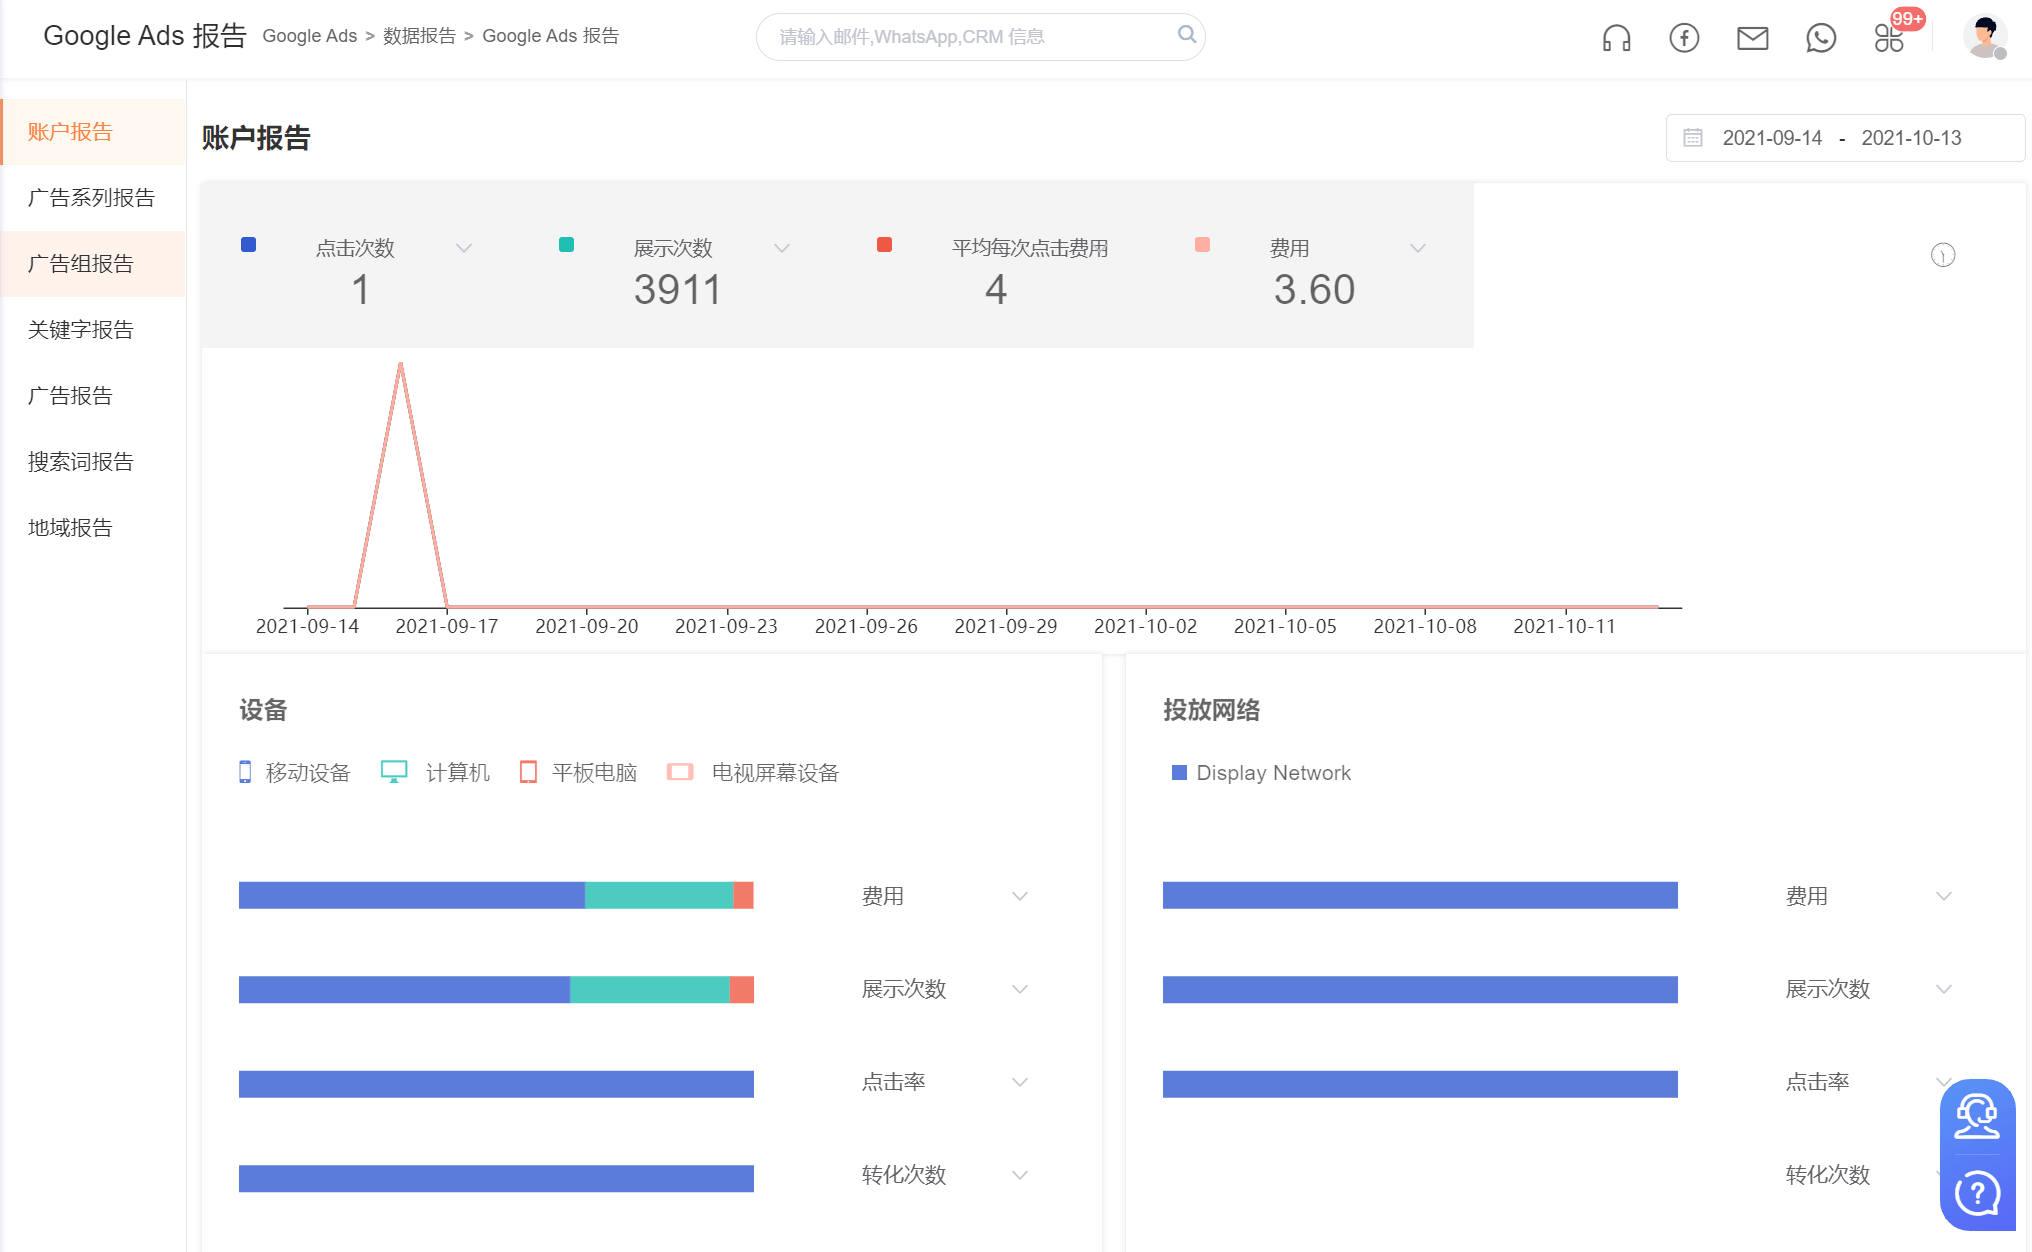Screen dimensions: 2032x1252
Task: Click the 2021-09-26 axis label
Action: tap(866, 626)
